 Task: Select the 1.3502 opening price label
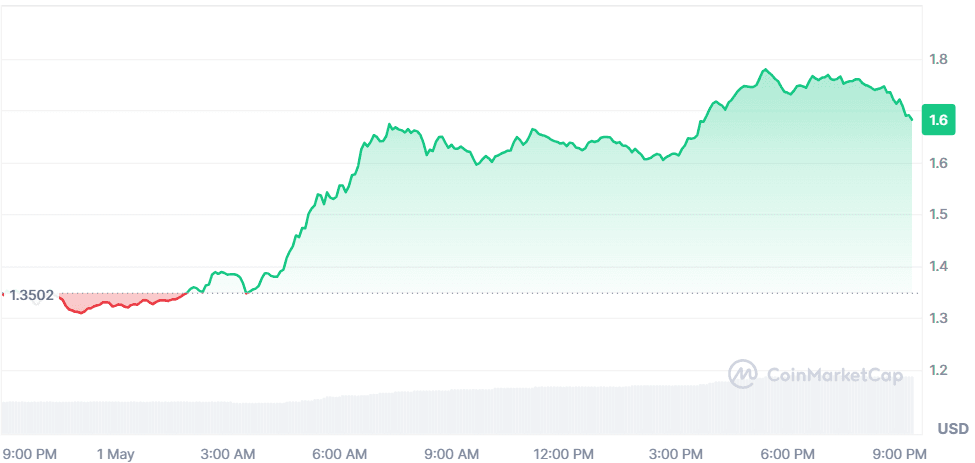coord(31,295)
